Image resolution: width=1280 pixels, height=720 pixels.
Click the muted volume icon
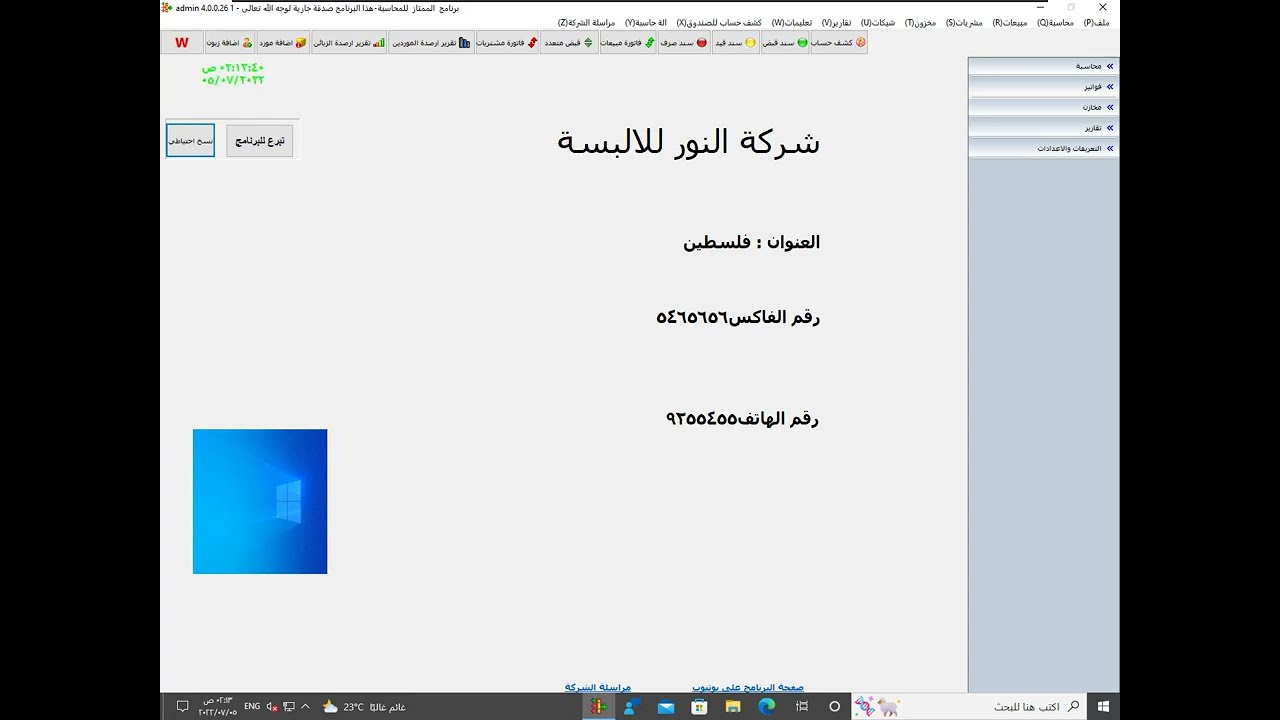272,706
